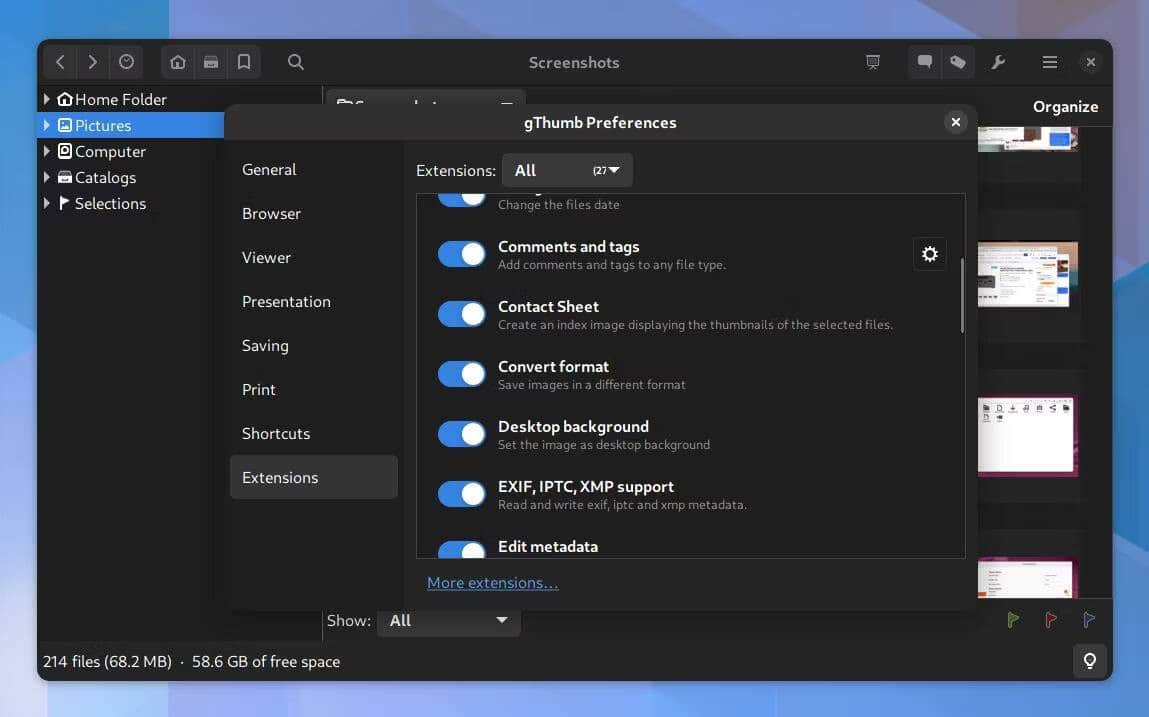This screenshot has height=717, width=1149.
Task: Open Comments and tags extension settings gear
Action: click(x=929, y=254)
